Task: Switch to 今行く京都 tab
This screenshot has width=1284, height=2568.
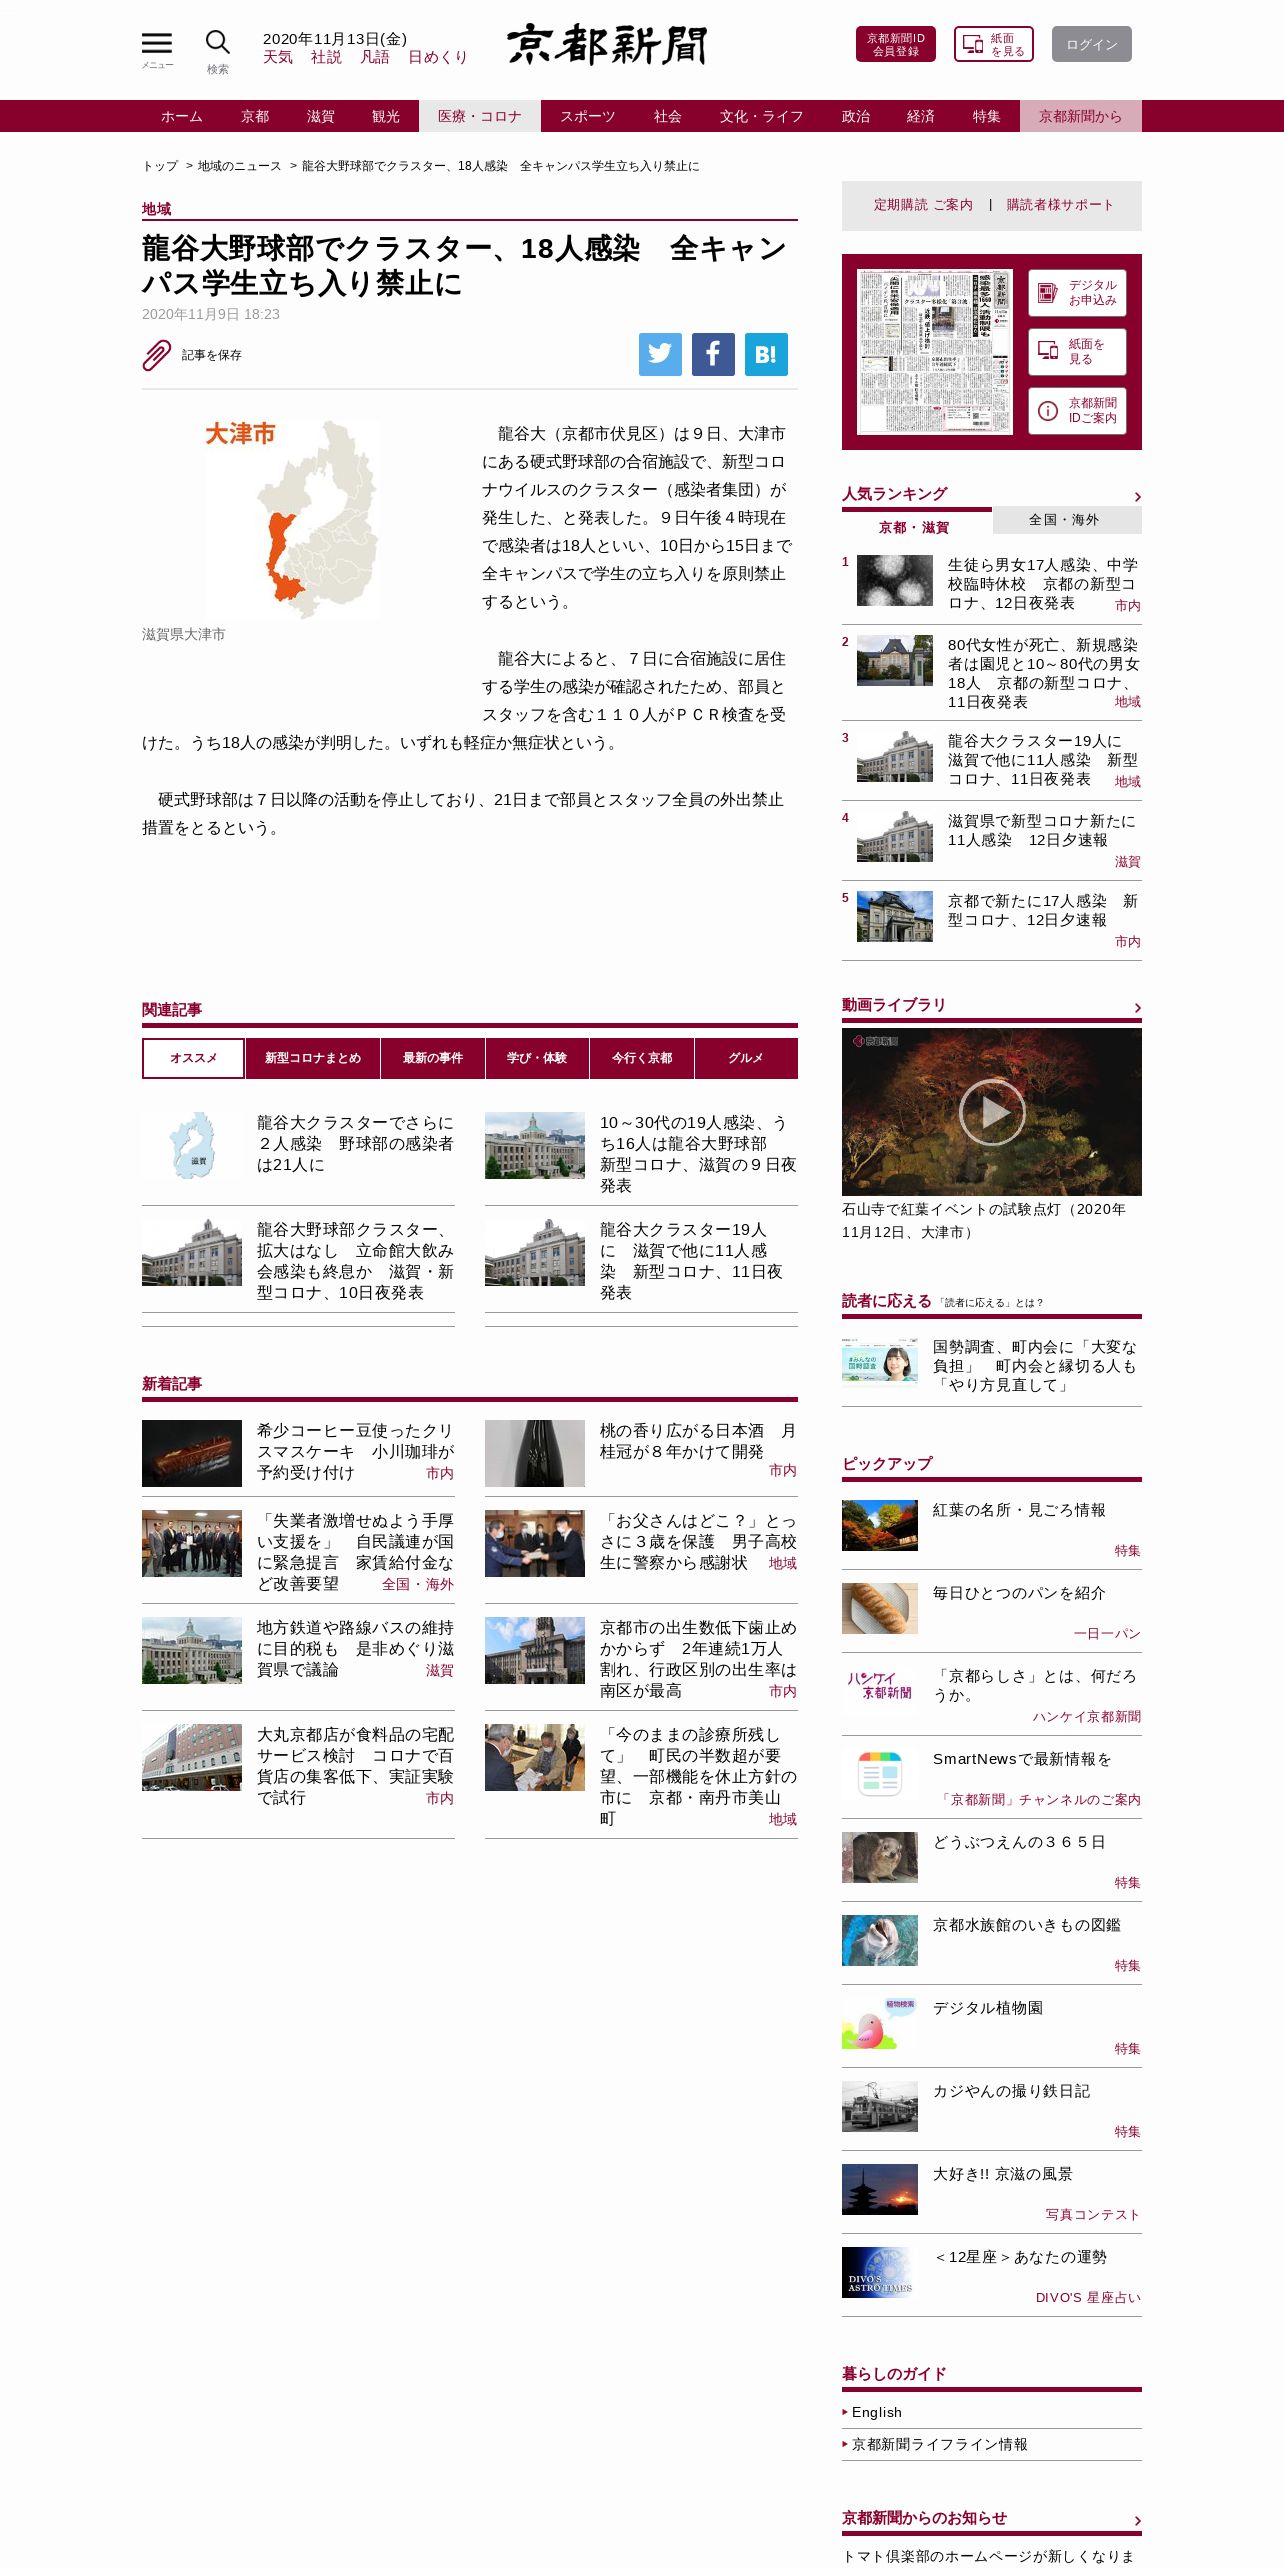Action: 642,1058
